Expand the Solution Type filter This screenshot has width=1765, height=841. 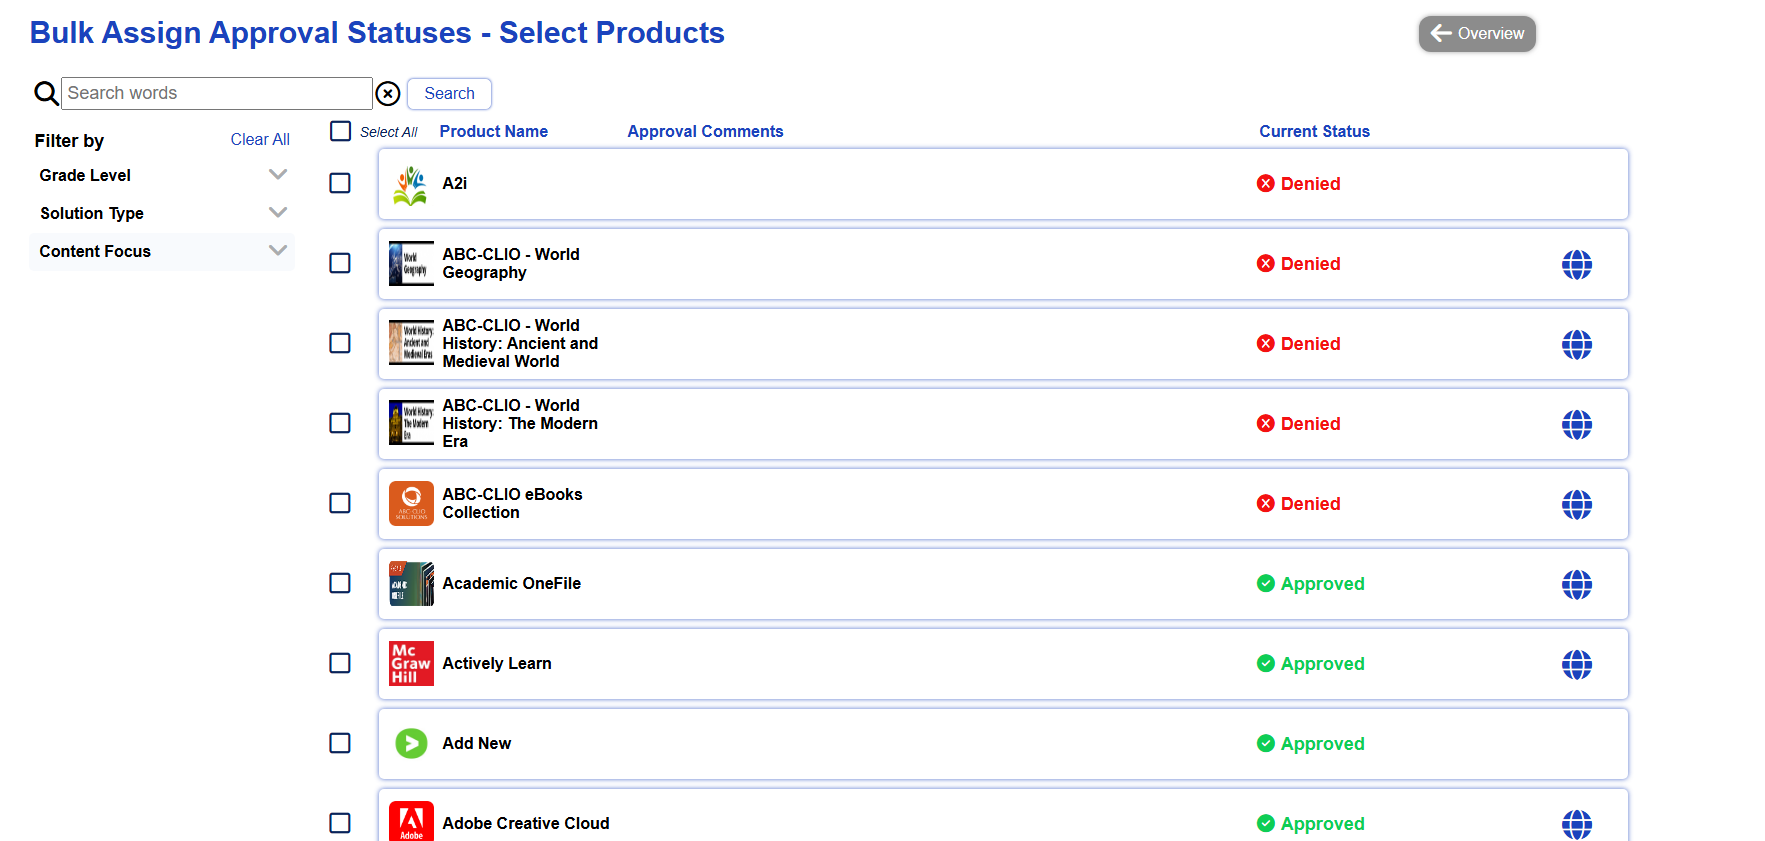click(163, 213)
